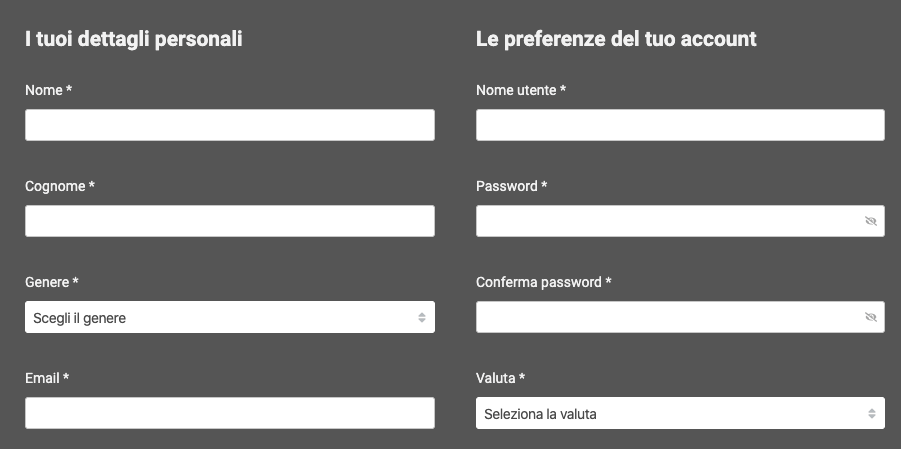
Task: Click the "Nome *" label
Action: click(48, 90)
